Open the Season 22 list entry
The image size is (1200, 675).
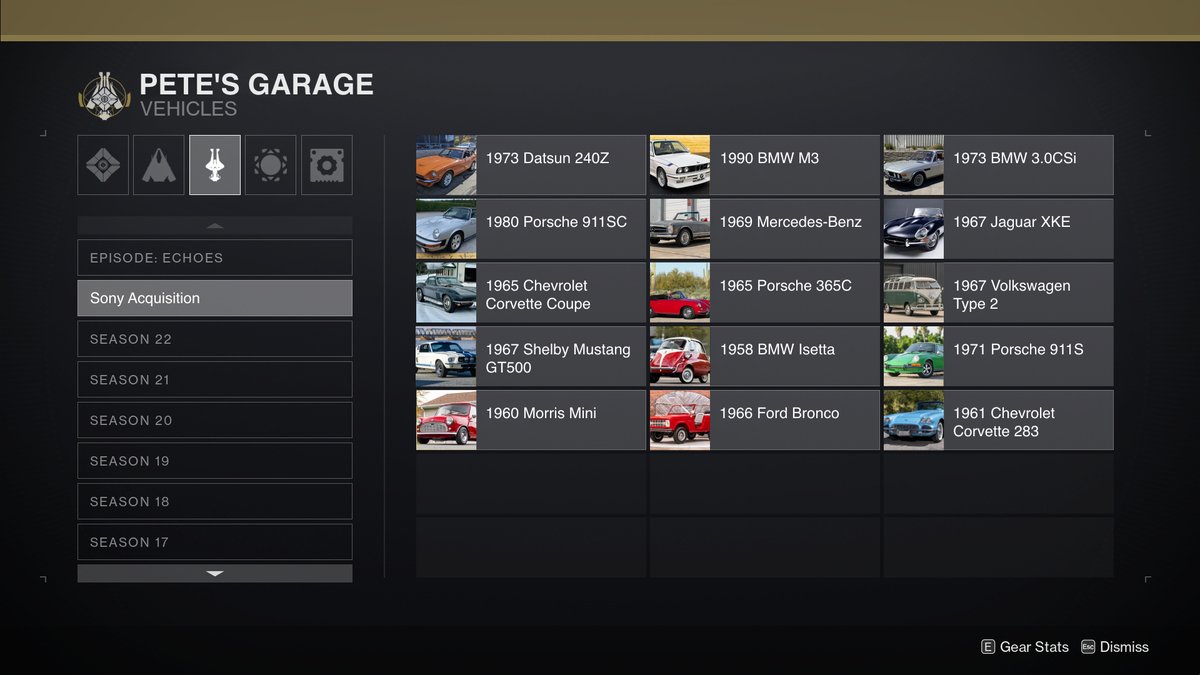[x=215, y=339]
